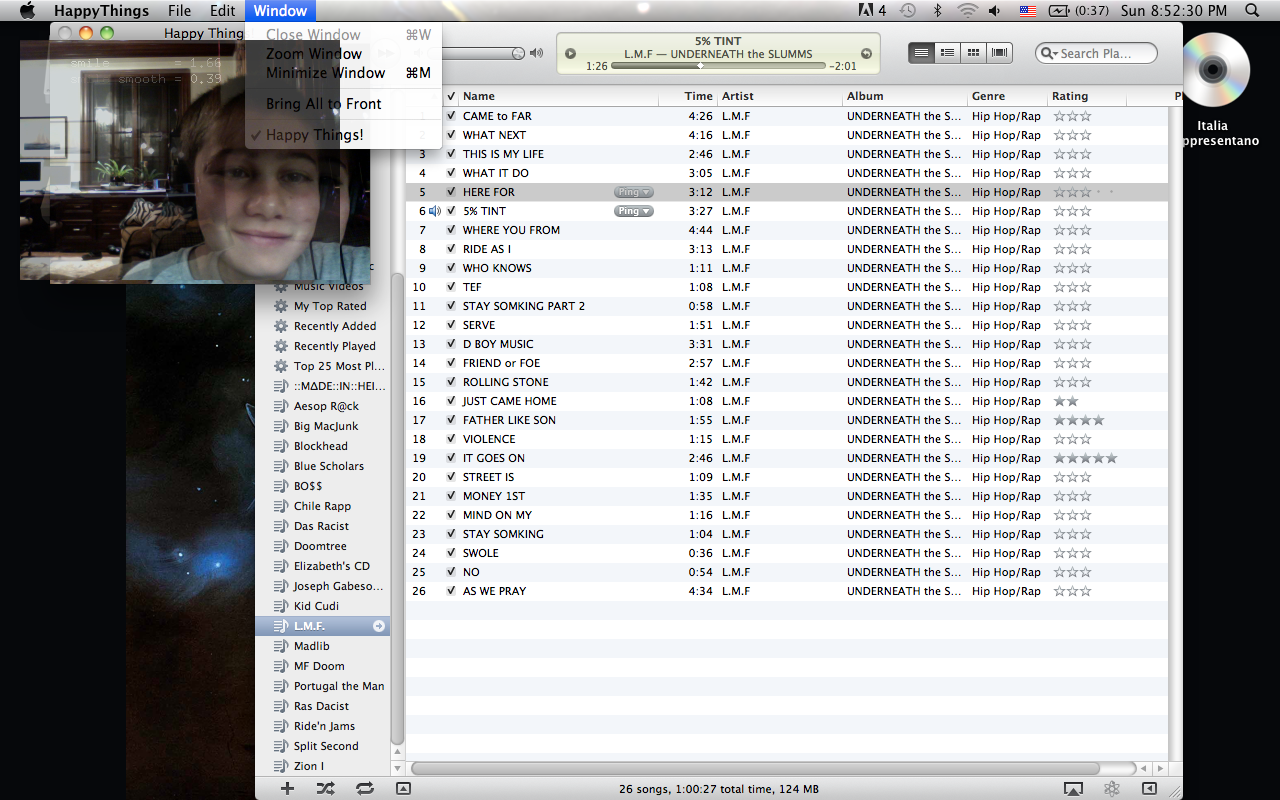The height and width of the screenshot is (800, 1280).
Task: Toggle the repeat icon in iTunes
Action: [x=365, y=788]
